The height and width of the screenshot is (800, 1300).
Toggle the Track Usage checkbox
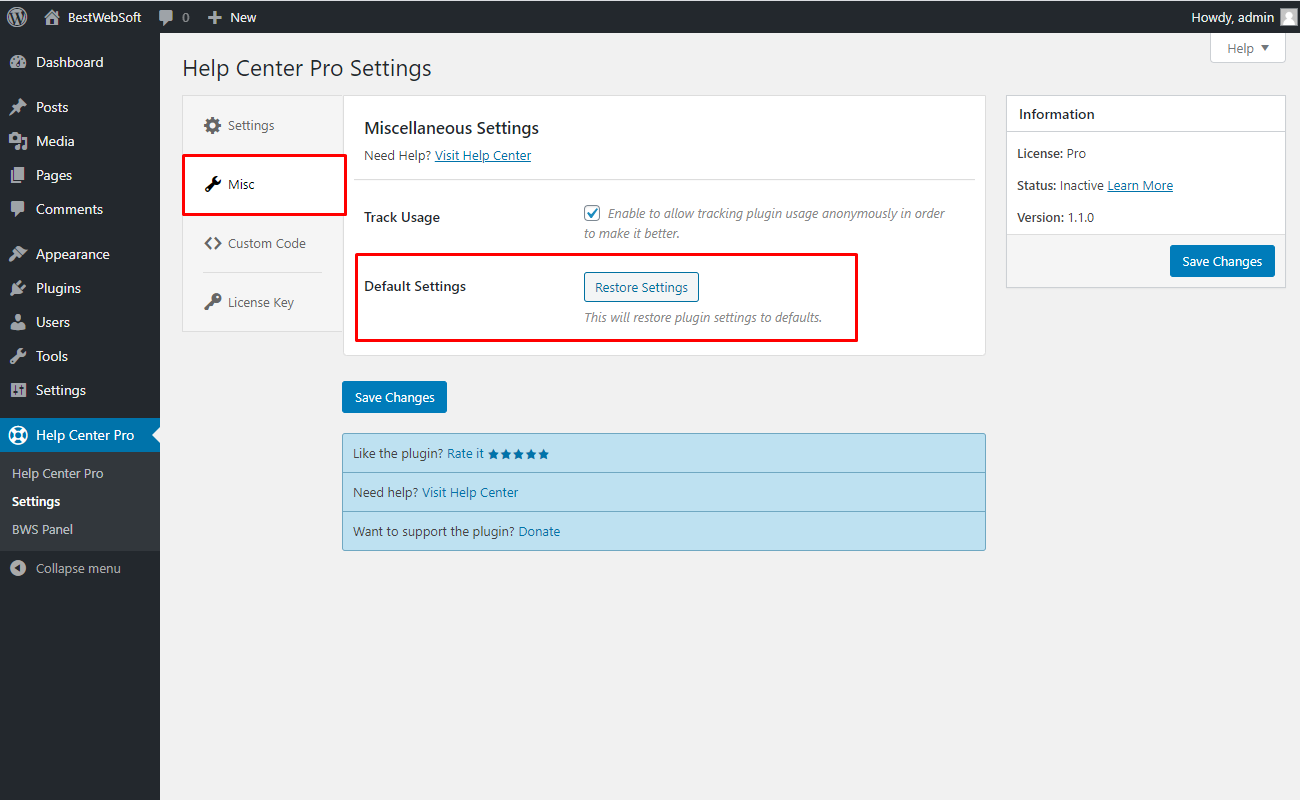[x=592, y=213]
